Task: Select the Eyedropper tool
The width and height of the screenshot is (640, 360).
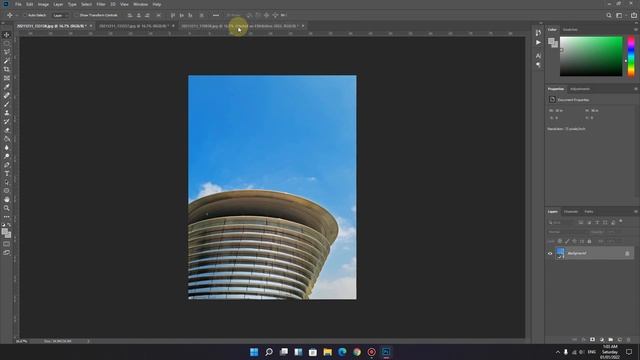Action: pos(7,87)
